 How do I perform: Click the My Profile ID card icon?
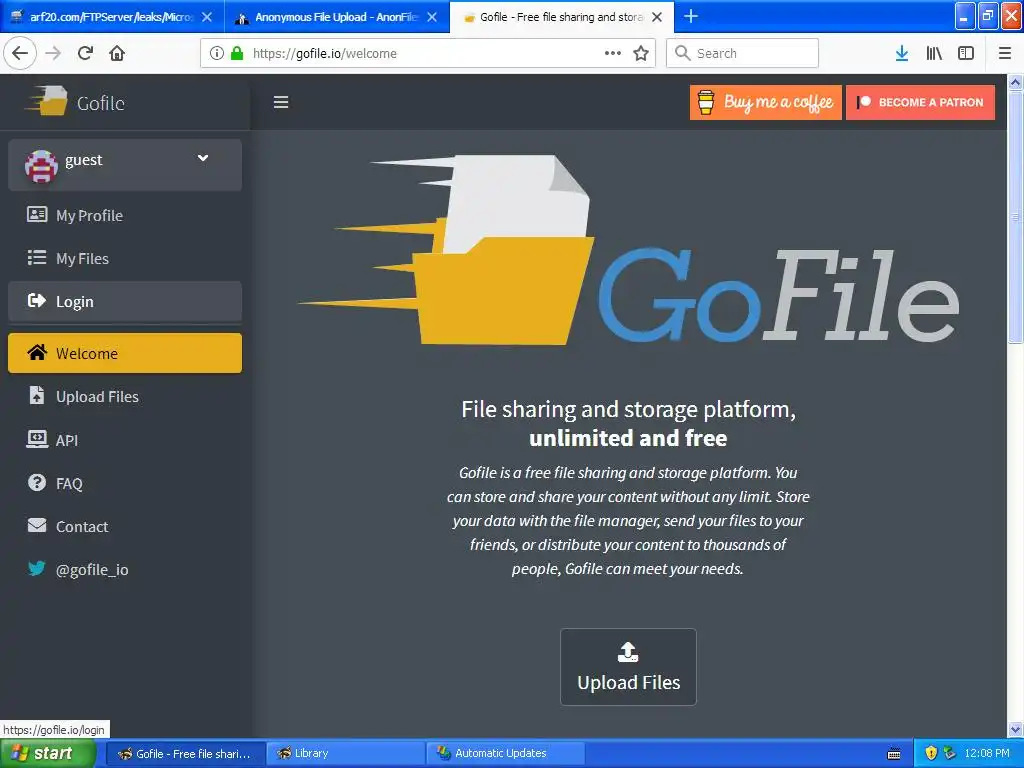(x=37, y=214)
